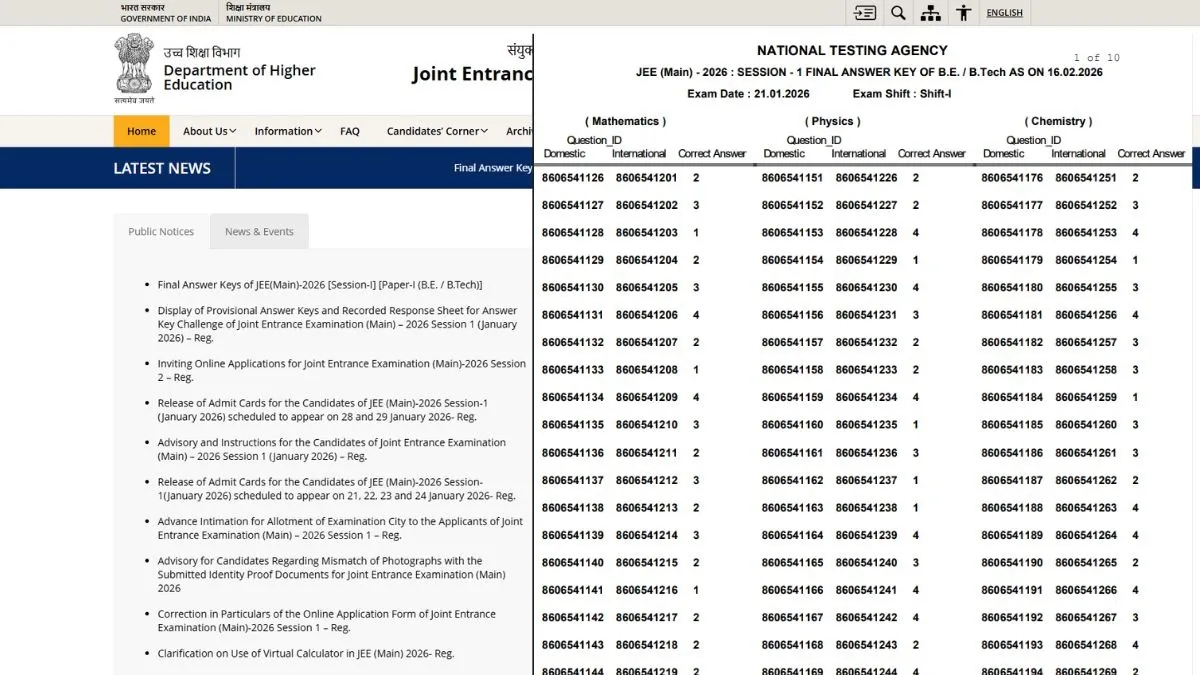The image size is (1200, 675).
Task: Click the skip to main content icon
Action: (x=865, y=13)
